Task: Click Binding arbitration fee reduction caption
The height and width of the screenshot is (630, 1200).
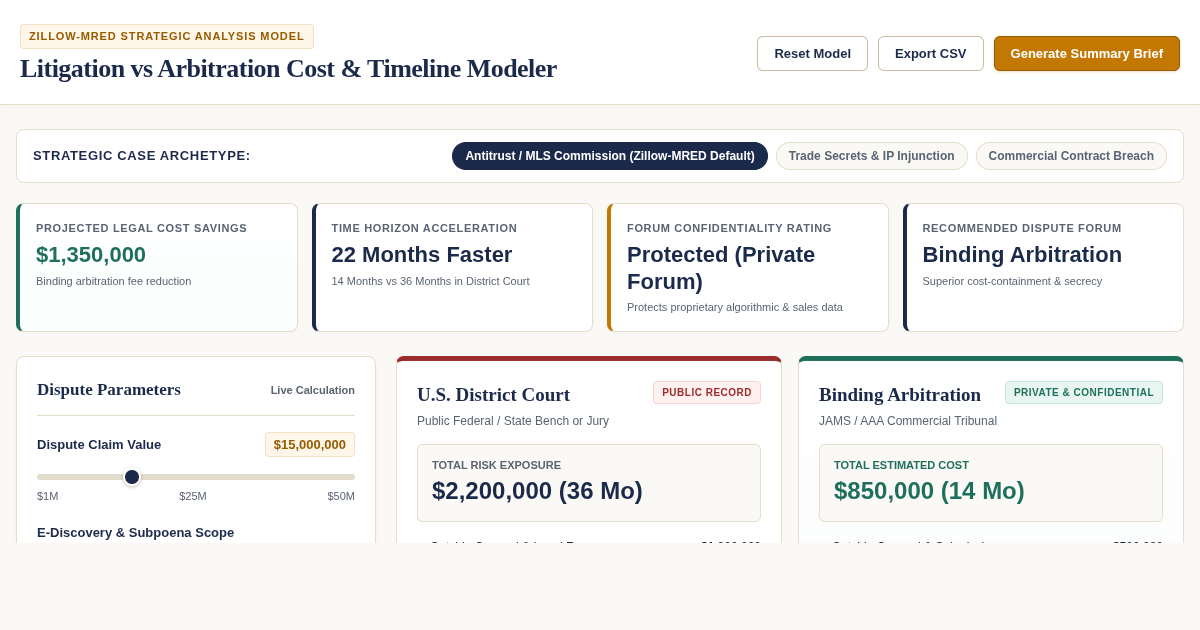Action: (x=113, y=281)
